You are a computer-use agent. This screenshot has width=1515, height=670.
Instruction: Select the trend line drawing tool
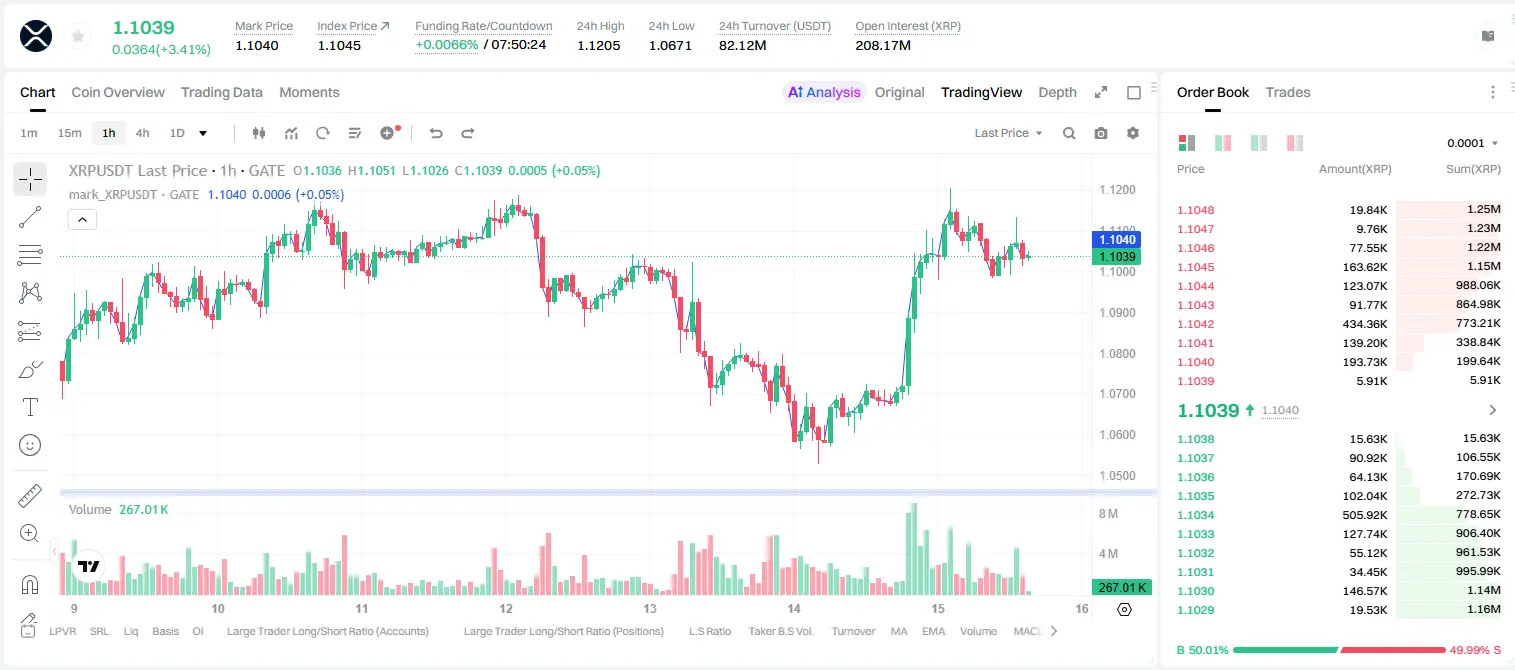point(30,217)
